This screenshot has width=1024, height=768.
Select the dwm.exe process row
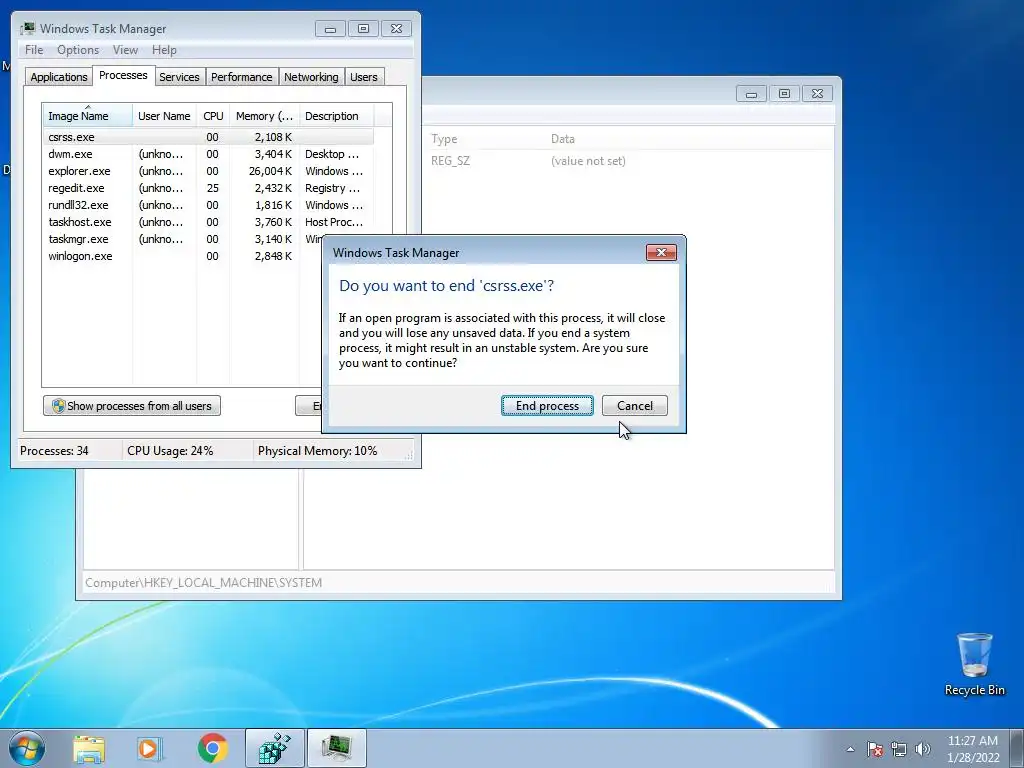click(208, 154)
